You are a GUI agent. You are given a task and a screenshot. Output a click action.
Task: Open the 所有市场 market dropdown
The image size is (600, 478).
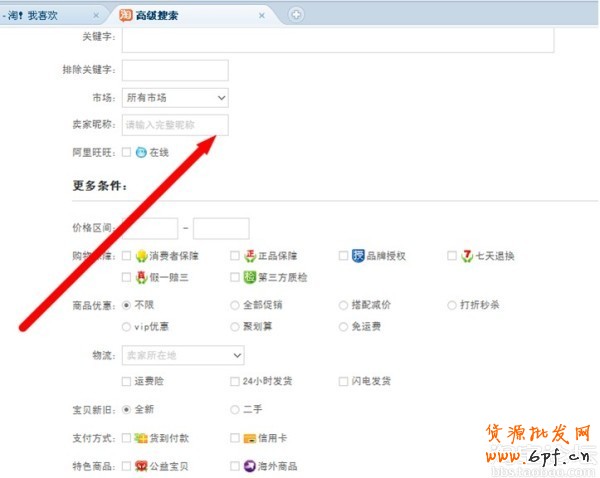coord(175,97)
